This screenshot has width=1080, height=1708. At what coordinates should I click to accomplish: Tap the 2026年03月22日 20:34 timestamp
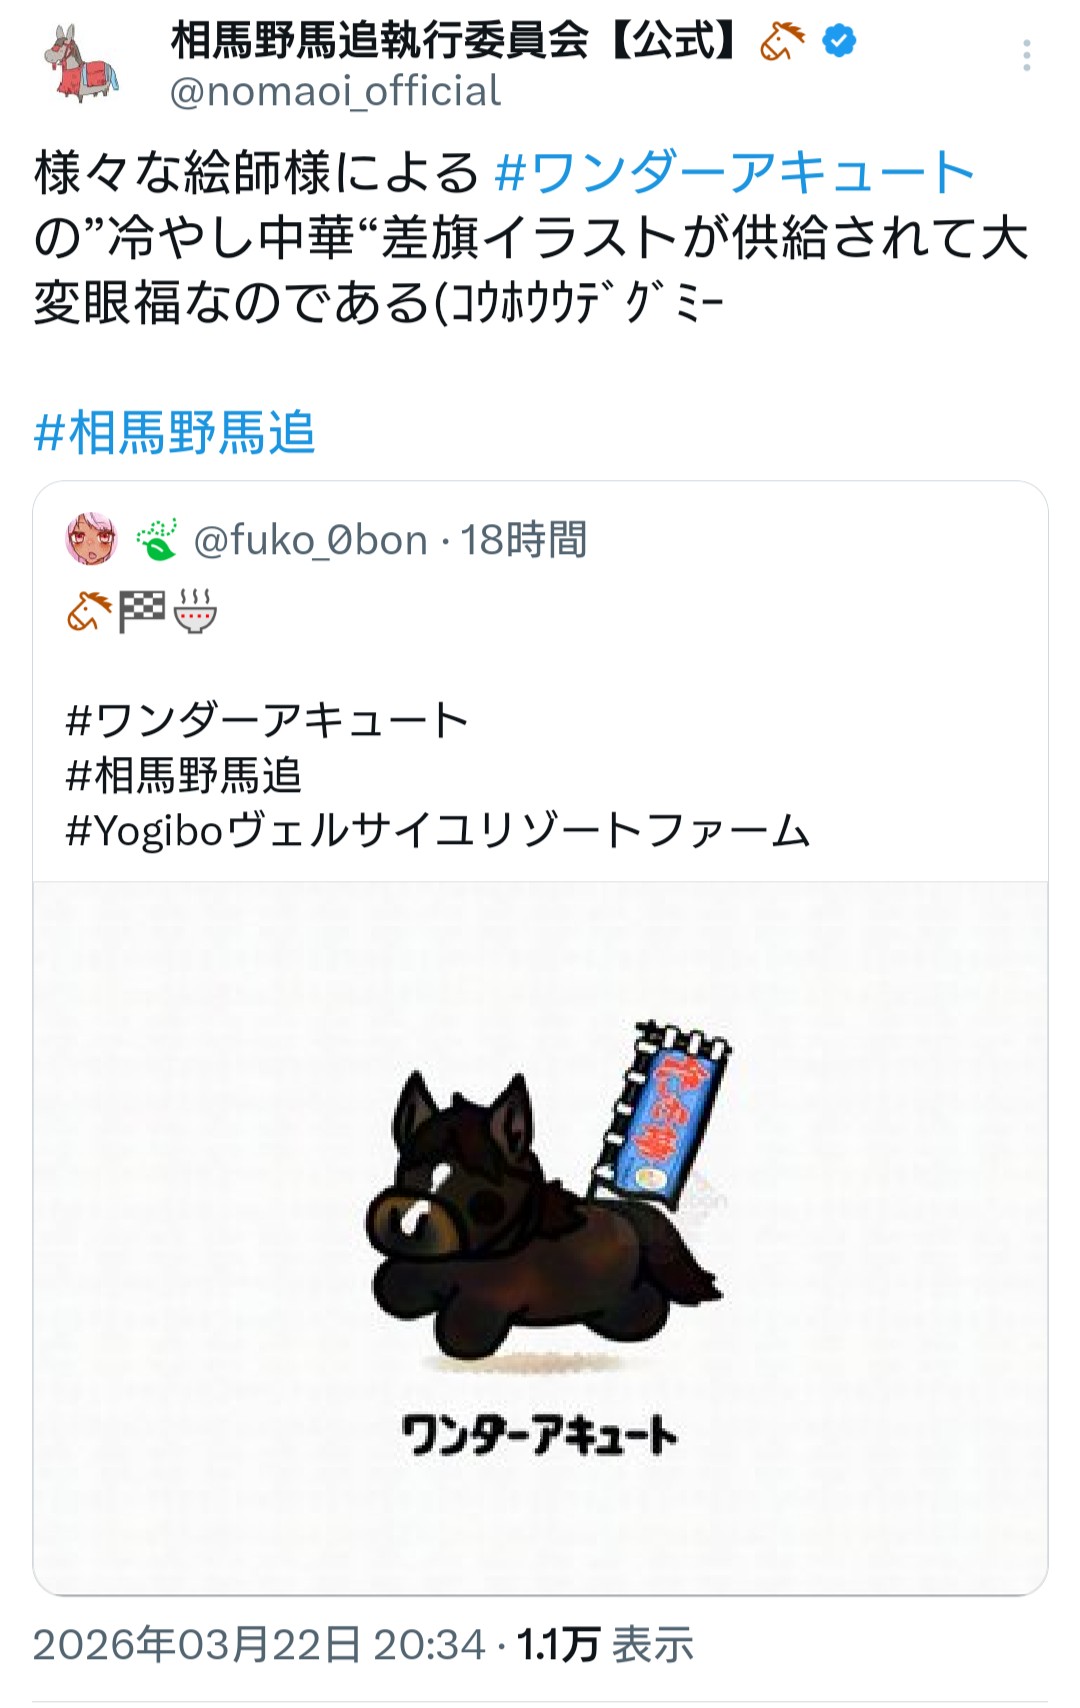click(x=259, y=1645)
